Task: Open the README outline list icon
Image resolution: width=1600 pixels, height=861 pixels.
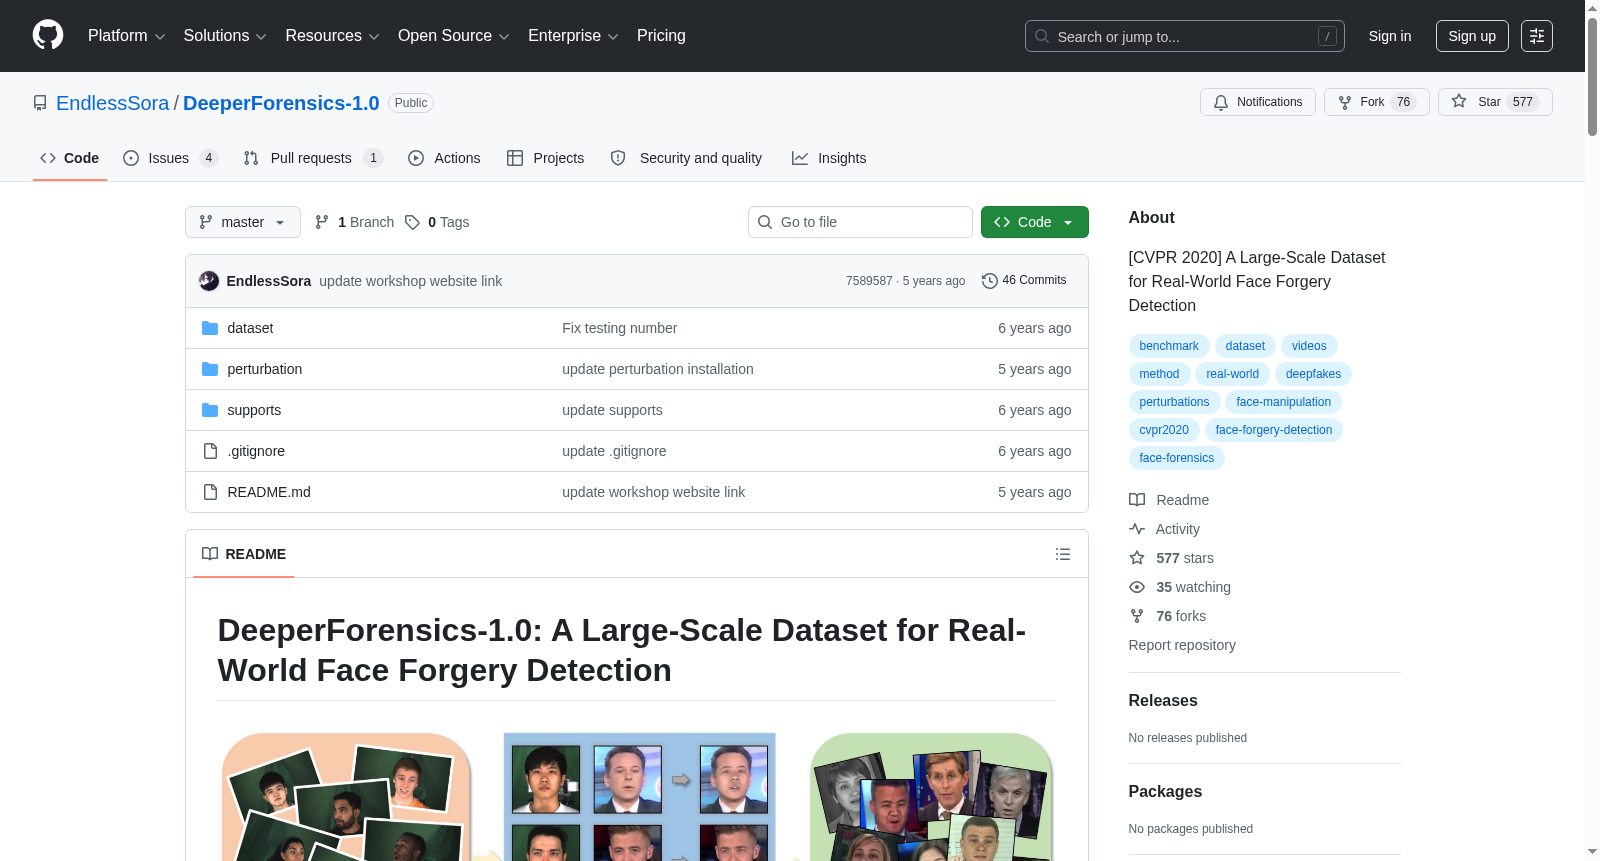Action: [x=1063, y=554]
